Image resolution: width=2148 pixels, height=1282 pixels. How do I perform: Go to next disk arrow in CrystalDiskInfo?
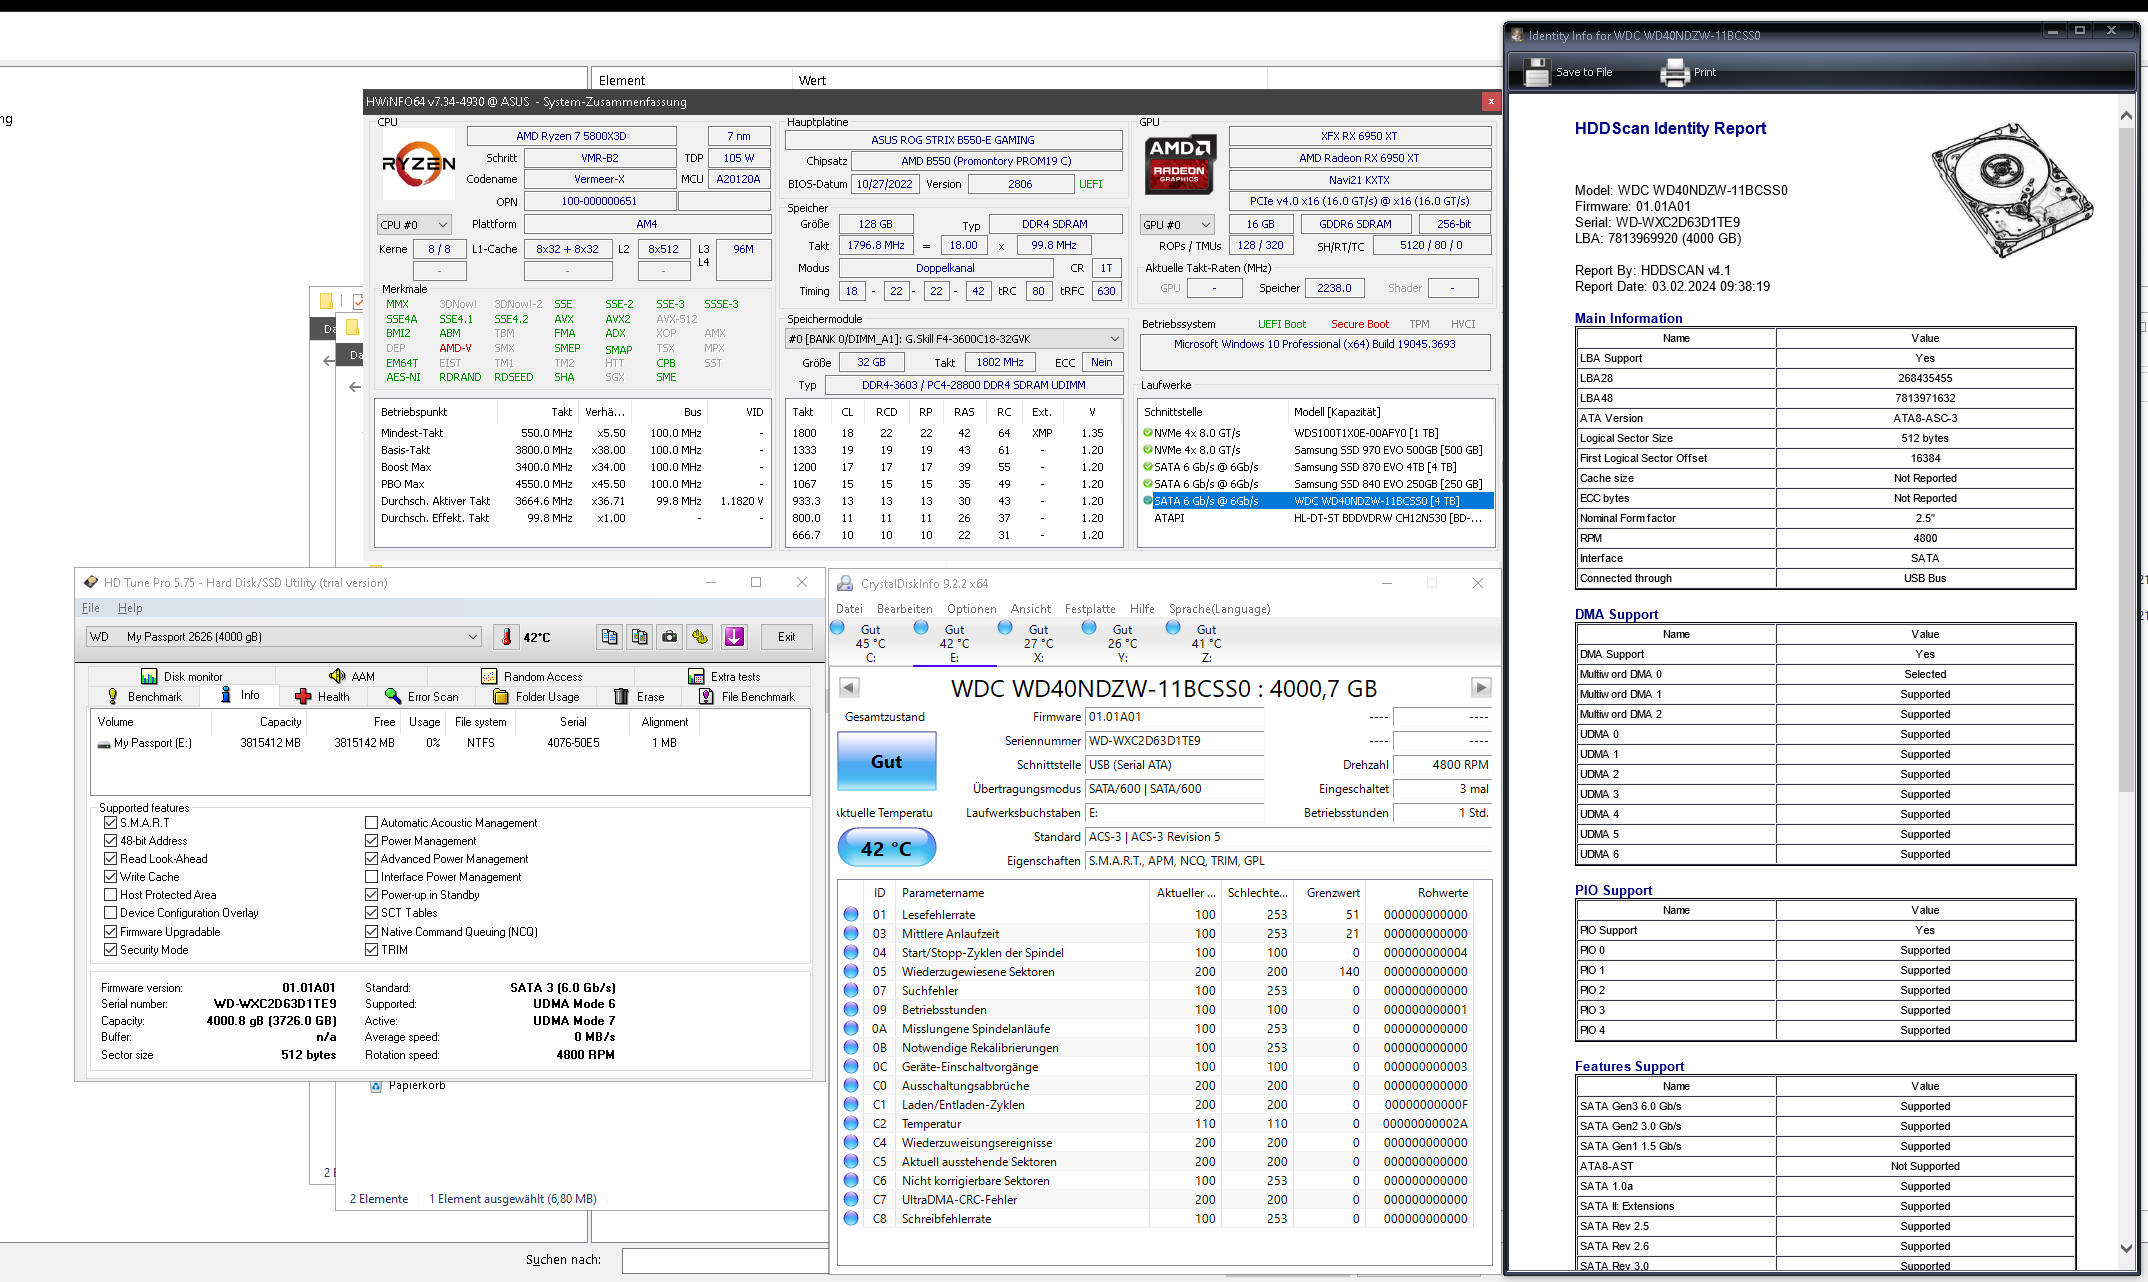(1481, 688)
